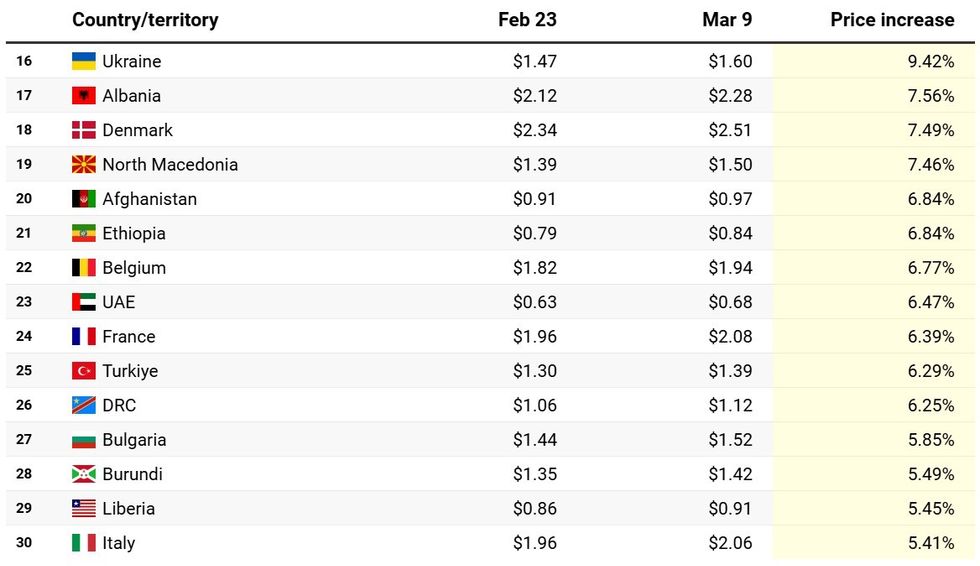Viewport: 980px width, 566px height.
Task: Click the Ukraine flag icon
Action: (84, 61)
